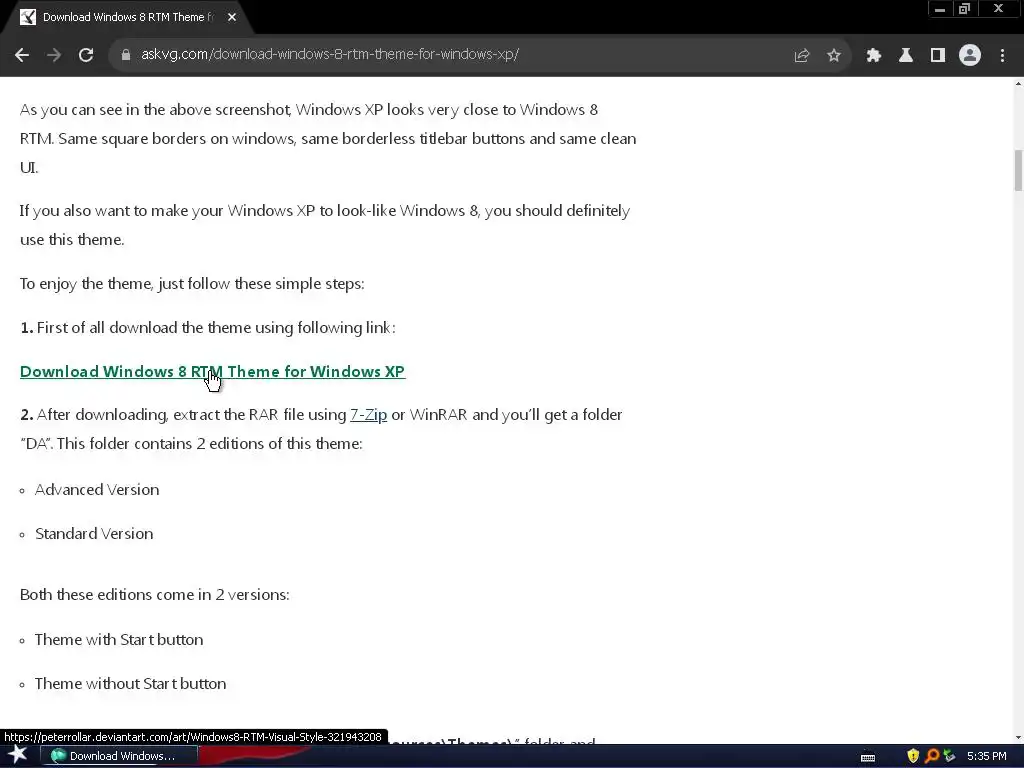Click the keyboard icon in system tray

pos(867,757)
